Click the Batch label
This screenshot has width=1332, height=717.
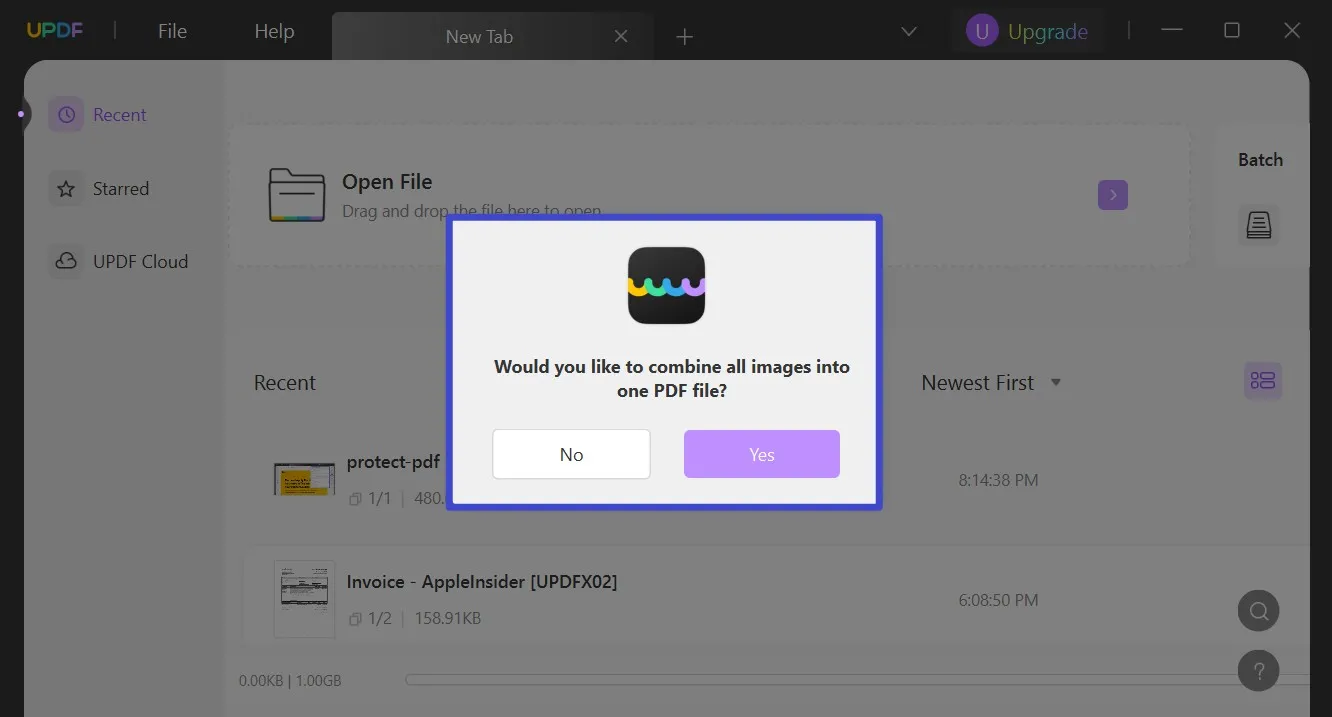[1260, 160]
